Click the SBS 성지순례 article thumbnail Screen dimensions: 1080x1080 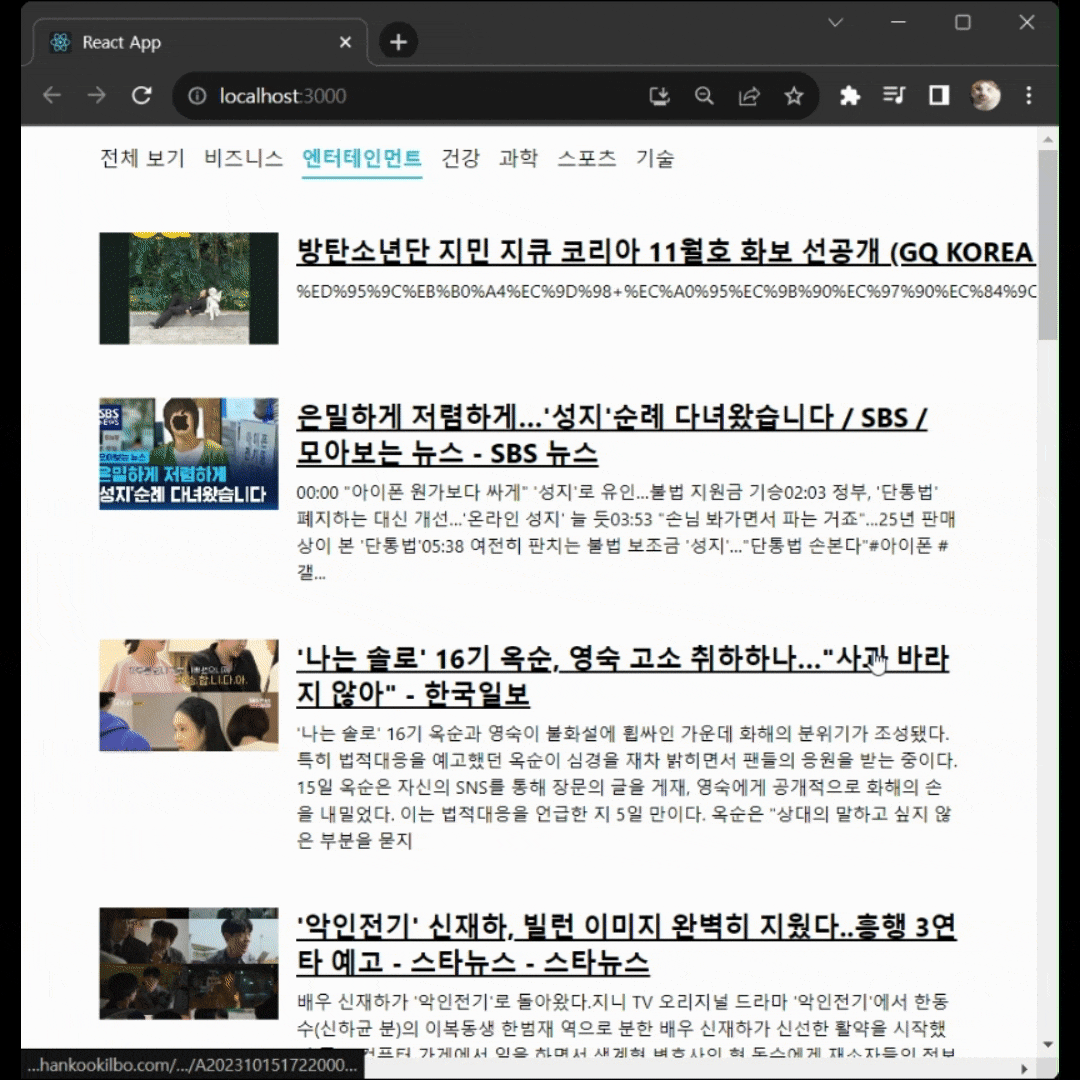pyautogui.click(x=189, y=453)
